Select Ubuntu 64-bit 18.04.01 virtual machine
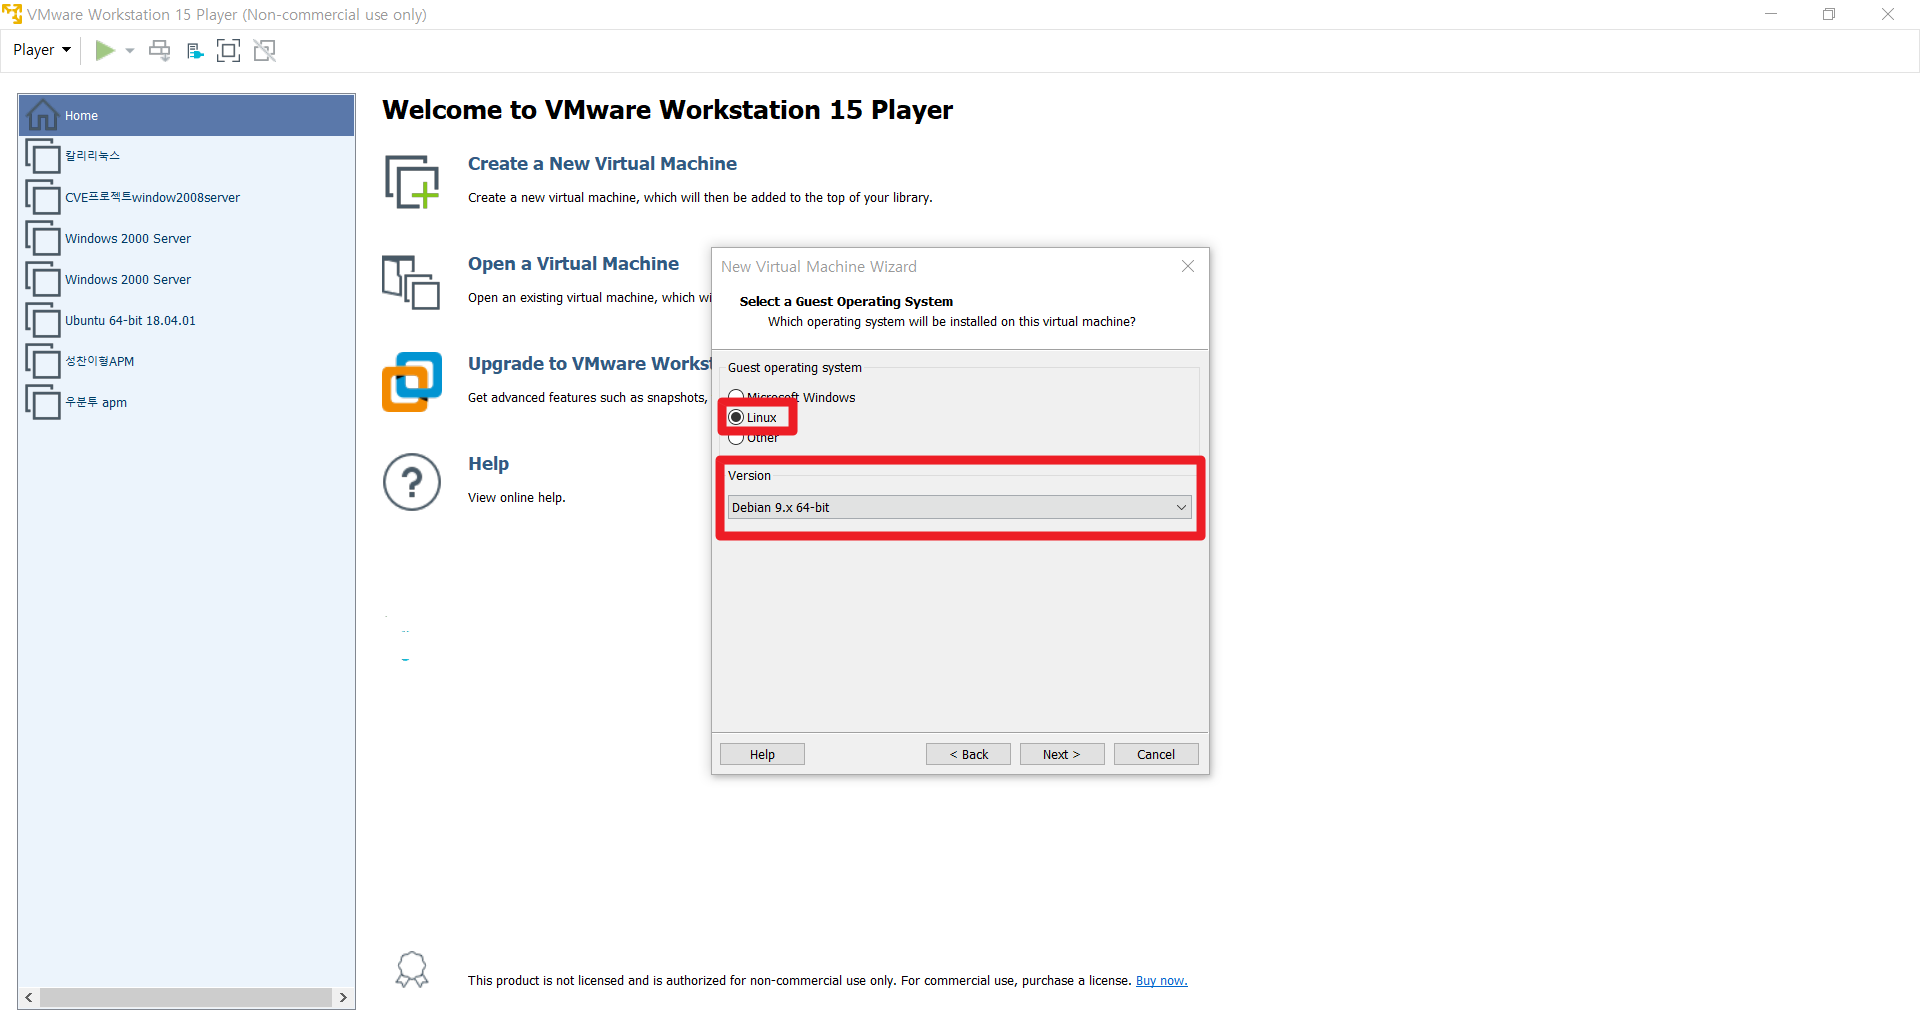 click(x=186, y=320)
